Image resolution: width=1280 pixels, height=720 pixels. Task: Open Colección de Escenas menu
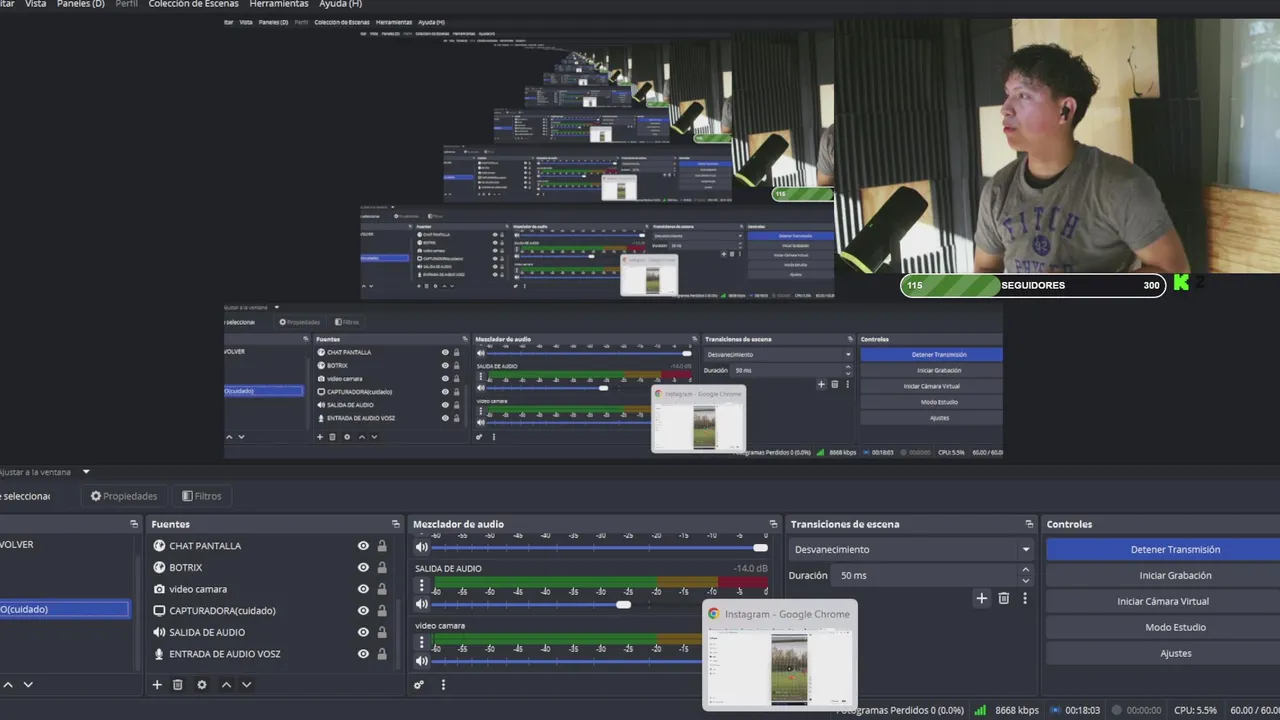[194, 4]
